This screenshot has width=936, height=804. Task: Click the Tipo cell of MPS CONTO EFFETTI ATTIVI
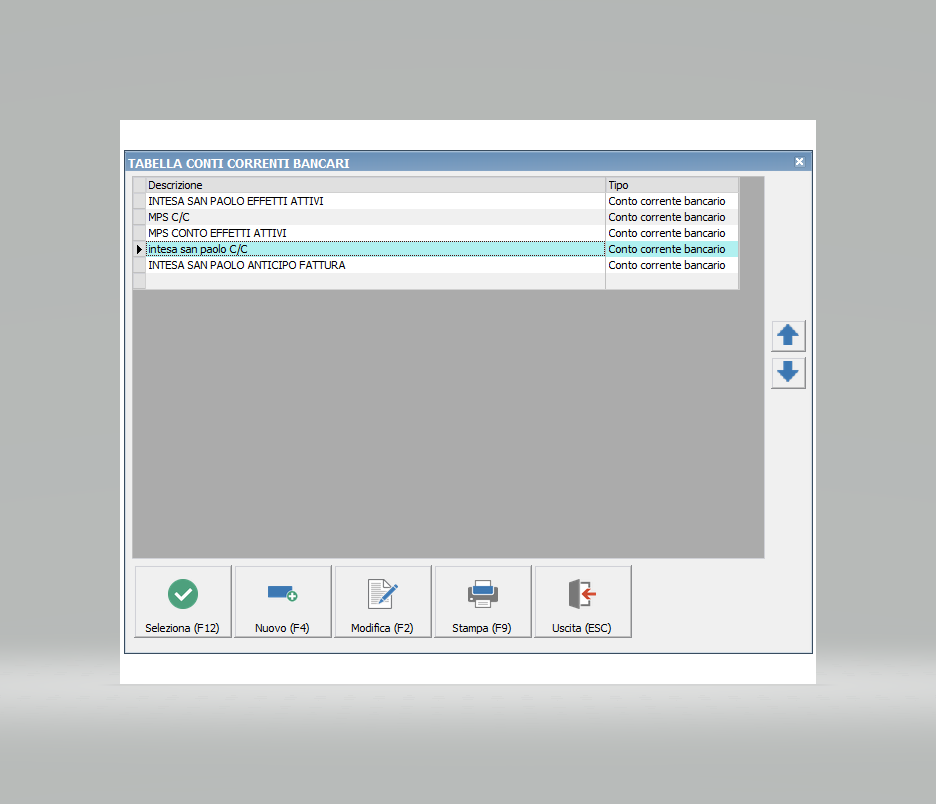[x=672, y=233]
